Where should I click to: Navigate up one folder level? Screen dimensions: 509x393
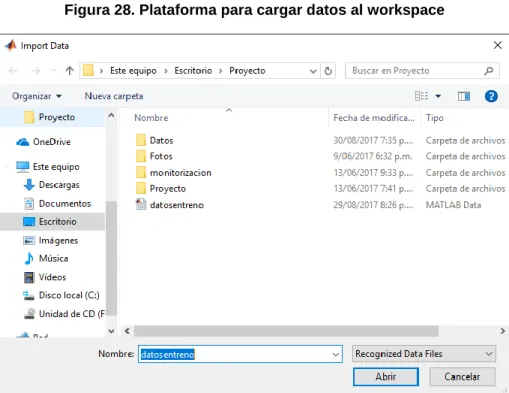click(69, 71)
